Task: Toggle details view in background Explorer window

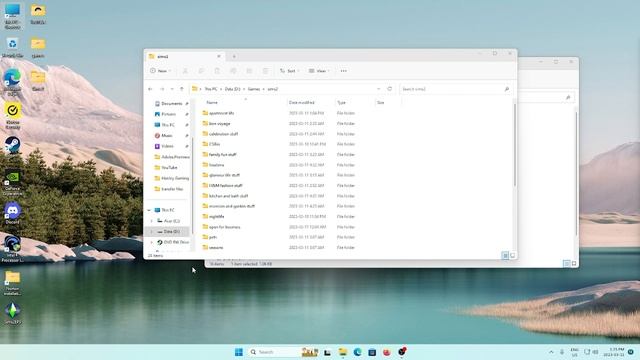Action: (567, 264)
